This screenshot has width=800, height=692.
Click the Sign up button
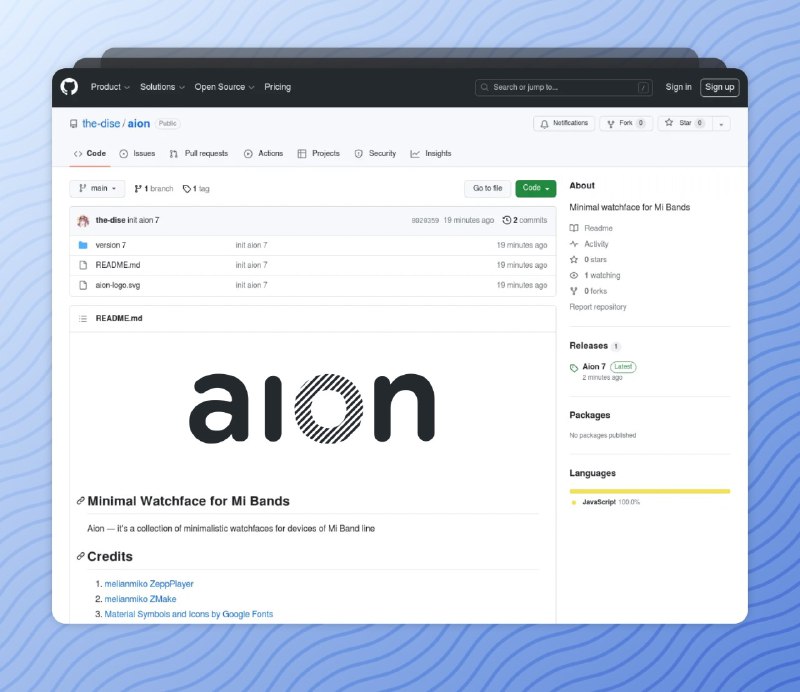pyautogui.click(x=719, y=87)
